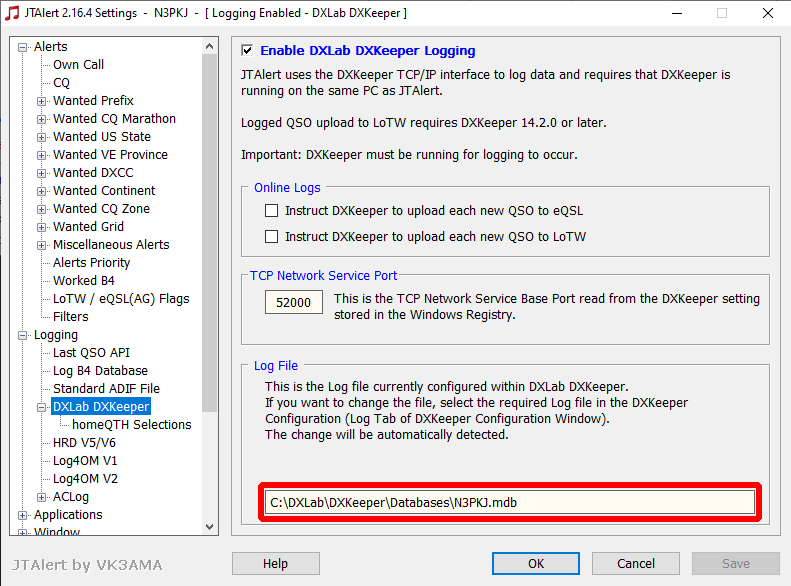The image size is (791, 586).
Task: Click the tree scrollbar down arrow
Action: tap(210, 527)
